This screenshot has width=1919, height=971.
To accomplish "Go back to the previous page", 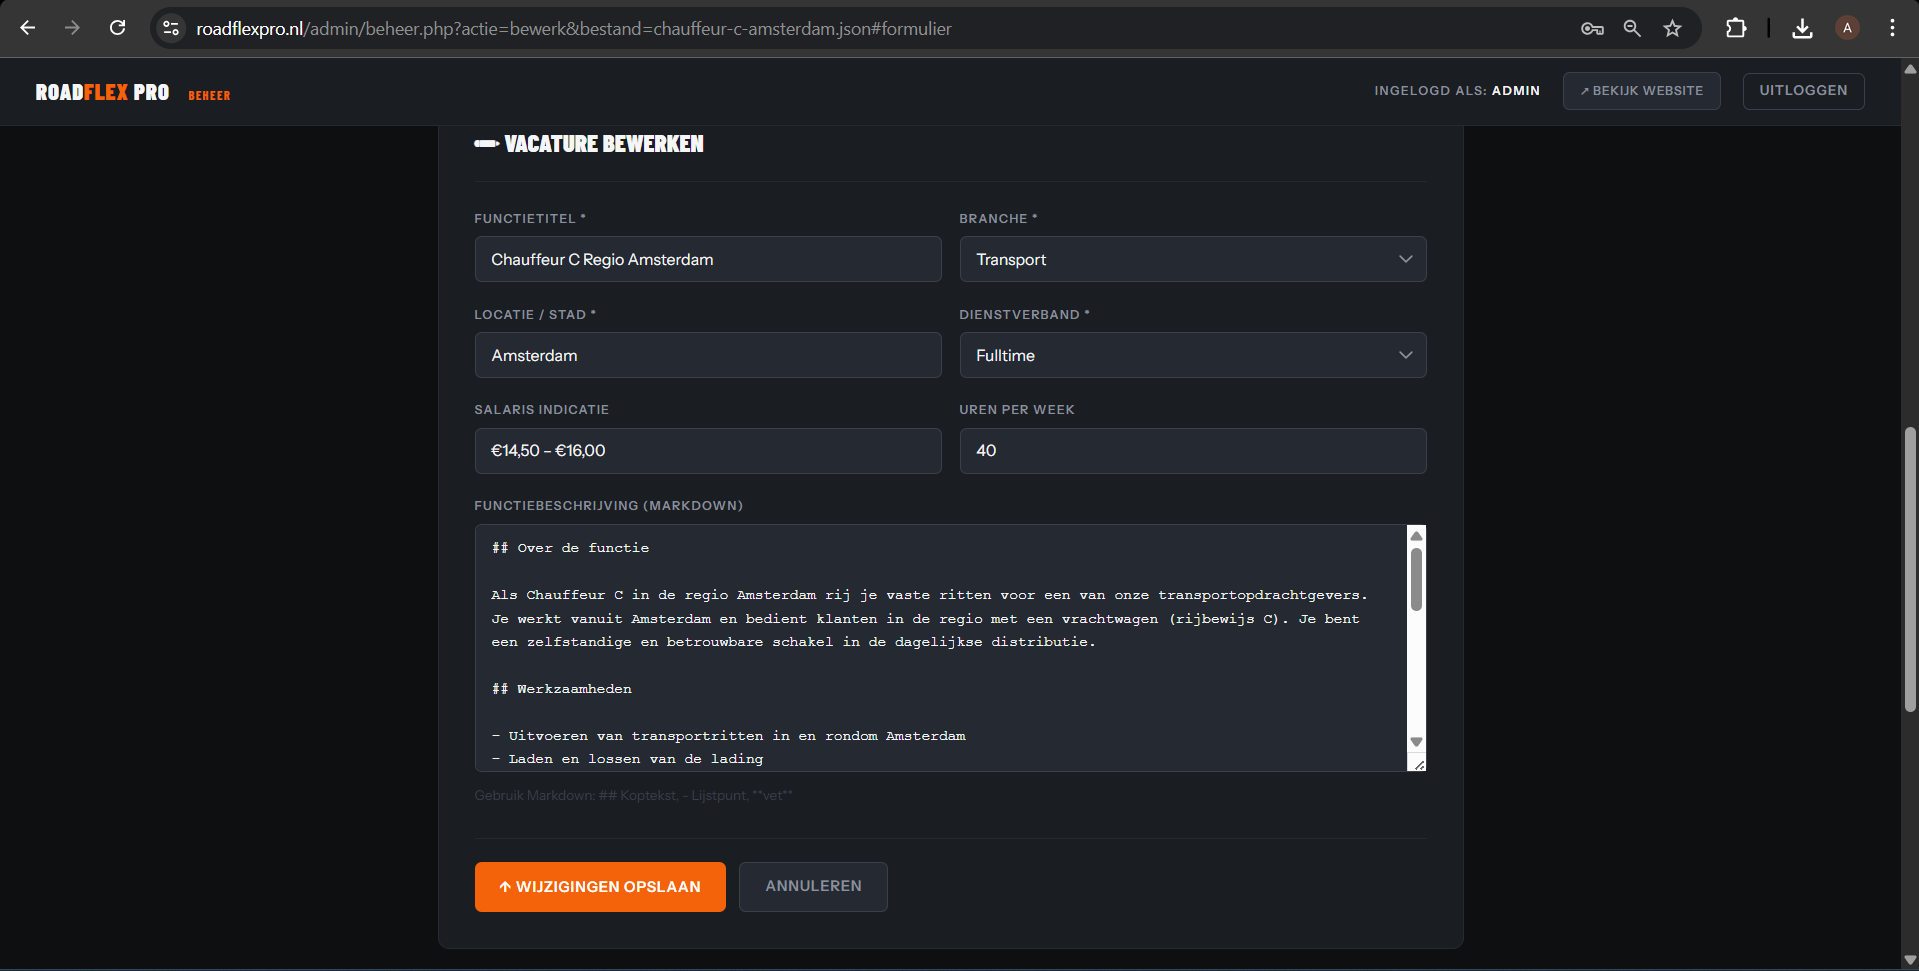I will 28,28.
